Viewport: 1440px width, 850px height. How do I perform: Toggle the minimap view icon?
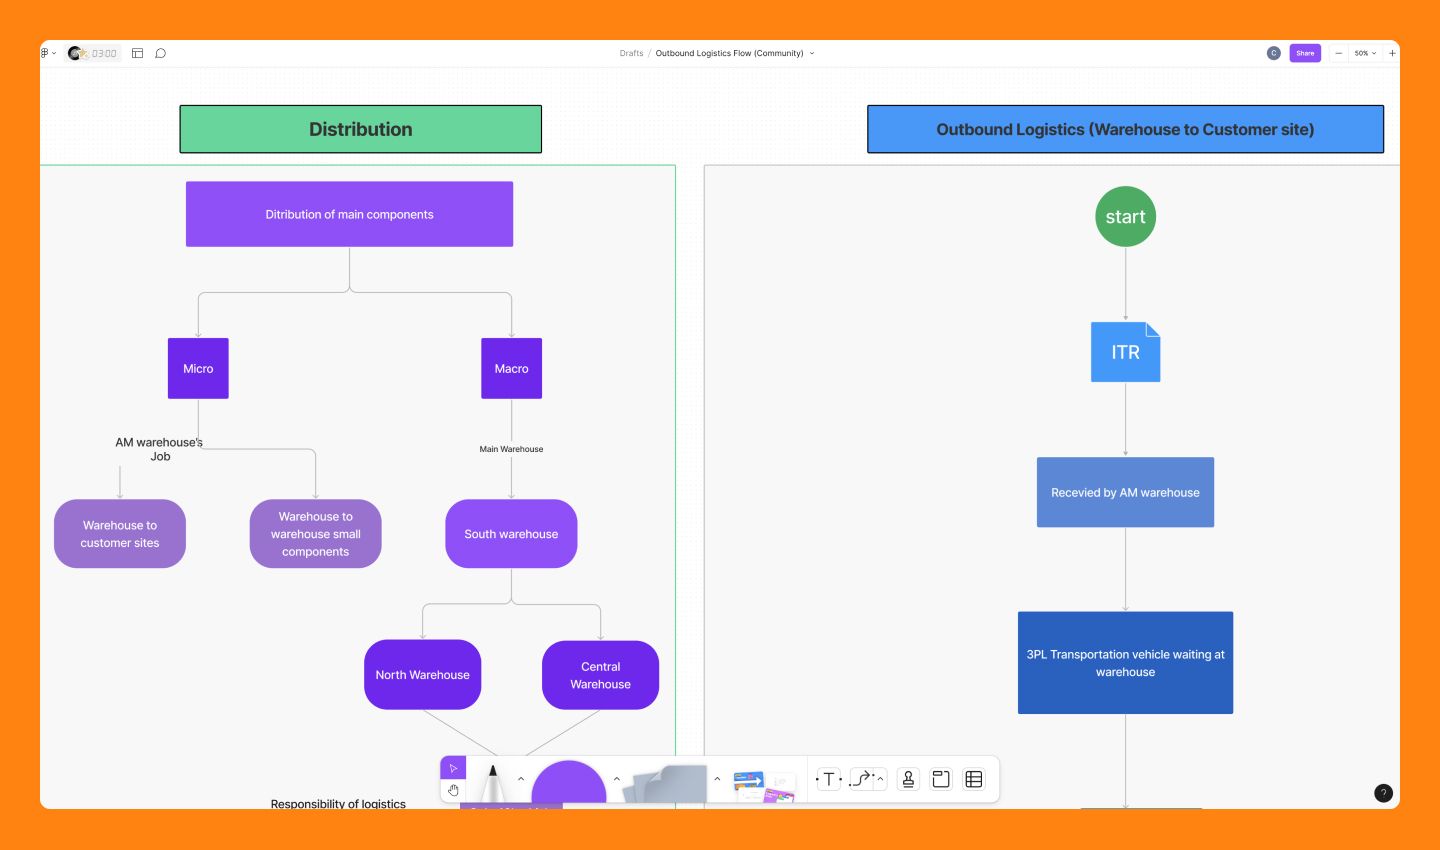click(x=137, y=53)
